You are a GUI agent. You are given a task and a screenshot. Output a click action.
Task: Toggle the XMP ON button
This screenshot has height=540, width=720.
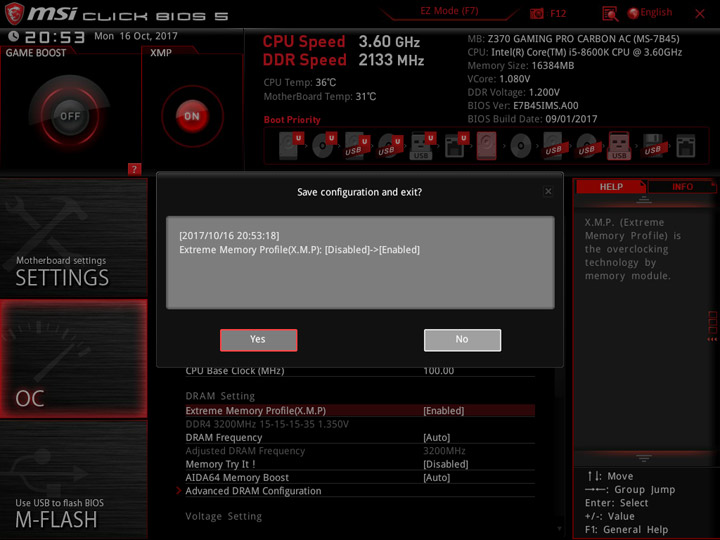coord(192,116)
